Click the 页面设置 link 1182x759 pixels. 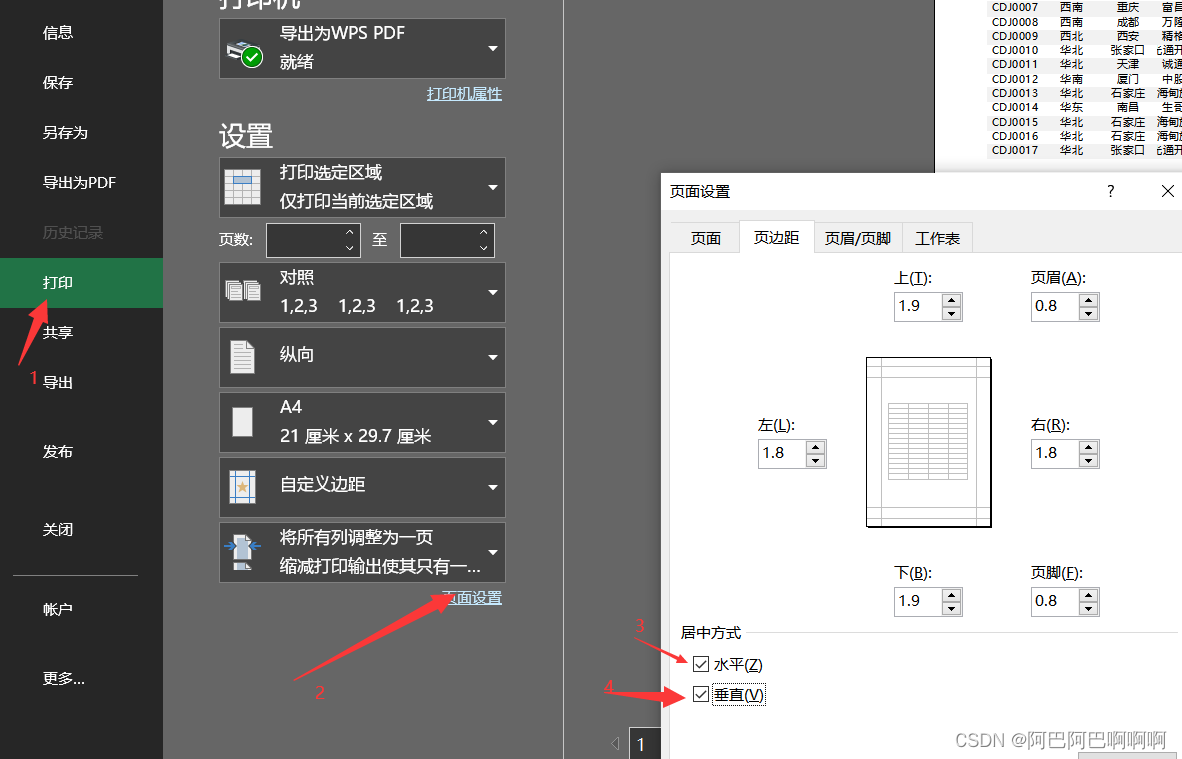point(471,597)
